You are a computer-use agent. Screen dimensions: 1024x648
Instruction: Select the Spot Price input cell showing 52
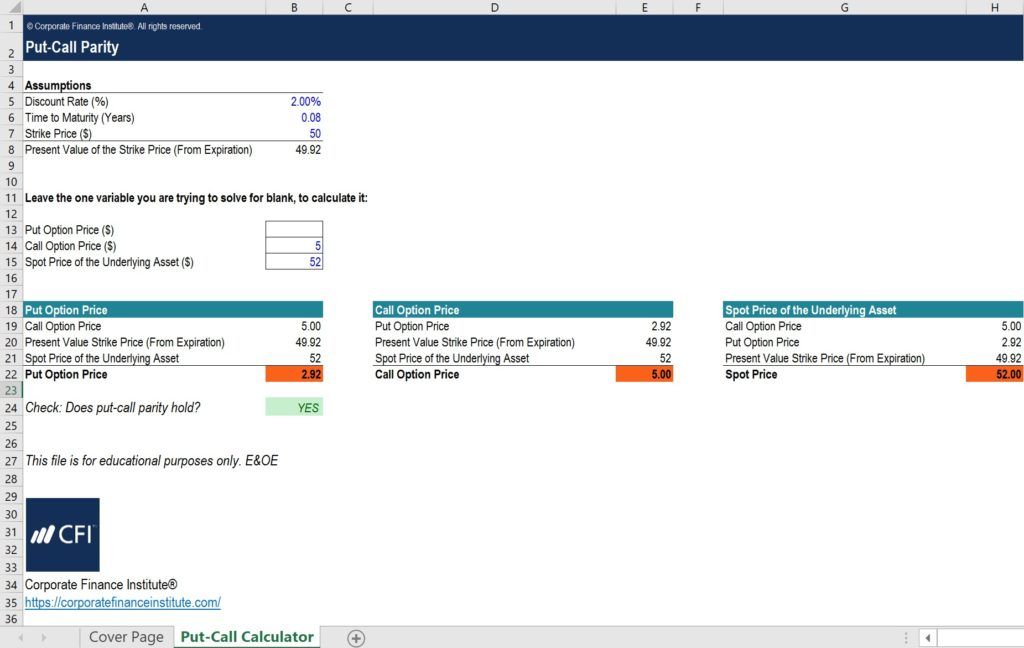click(294, 262)
